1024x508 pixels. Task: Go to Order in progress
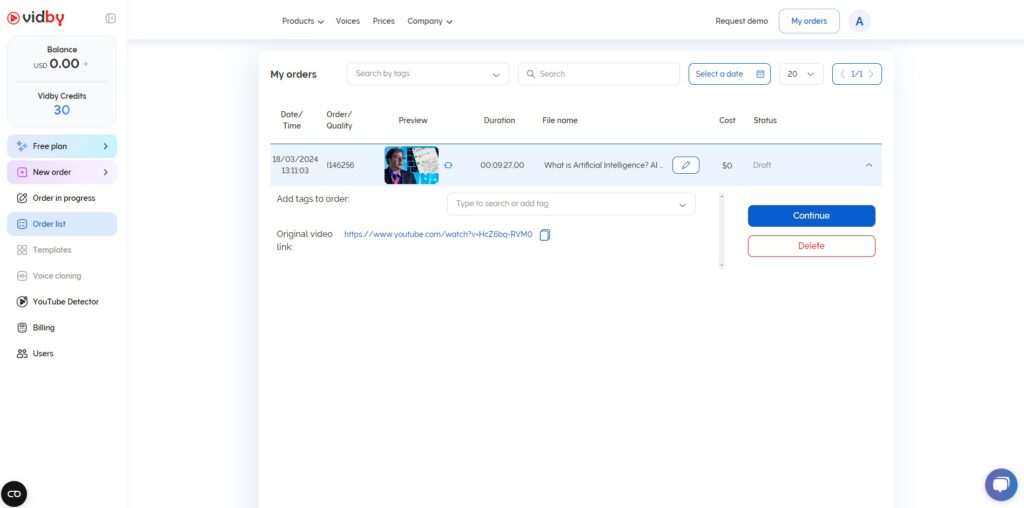[62, 198]
